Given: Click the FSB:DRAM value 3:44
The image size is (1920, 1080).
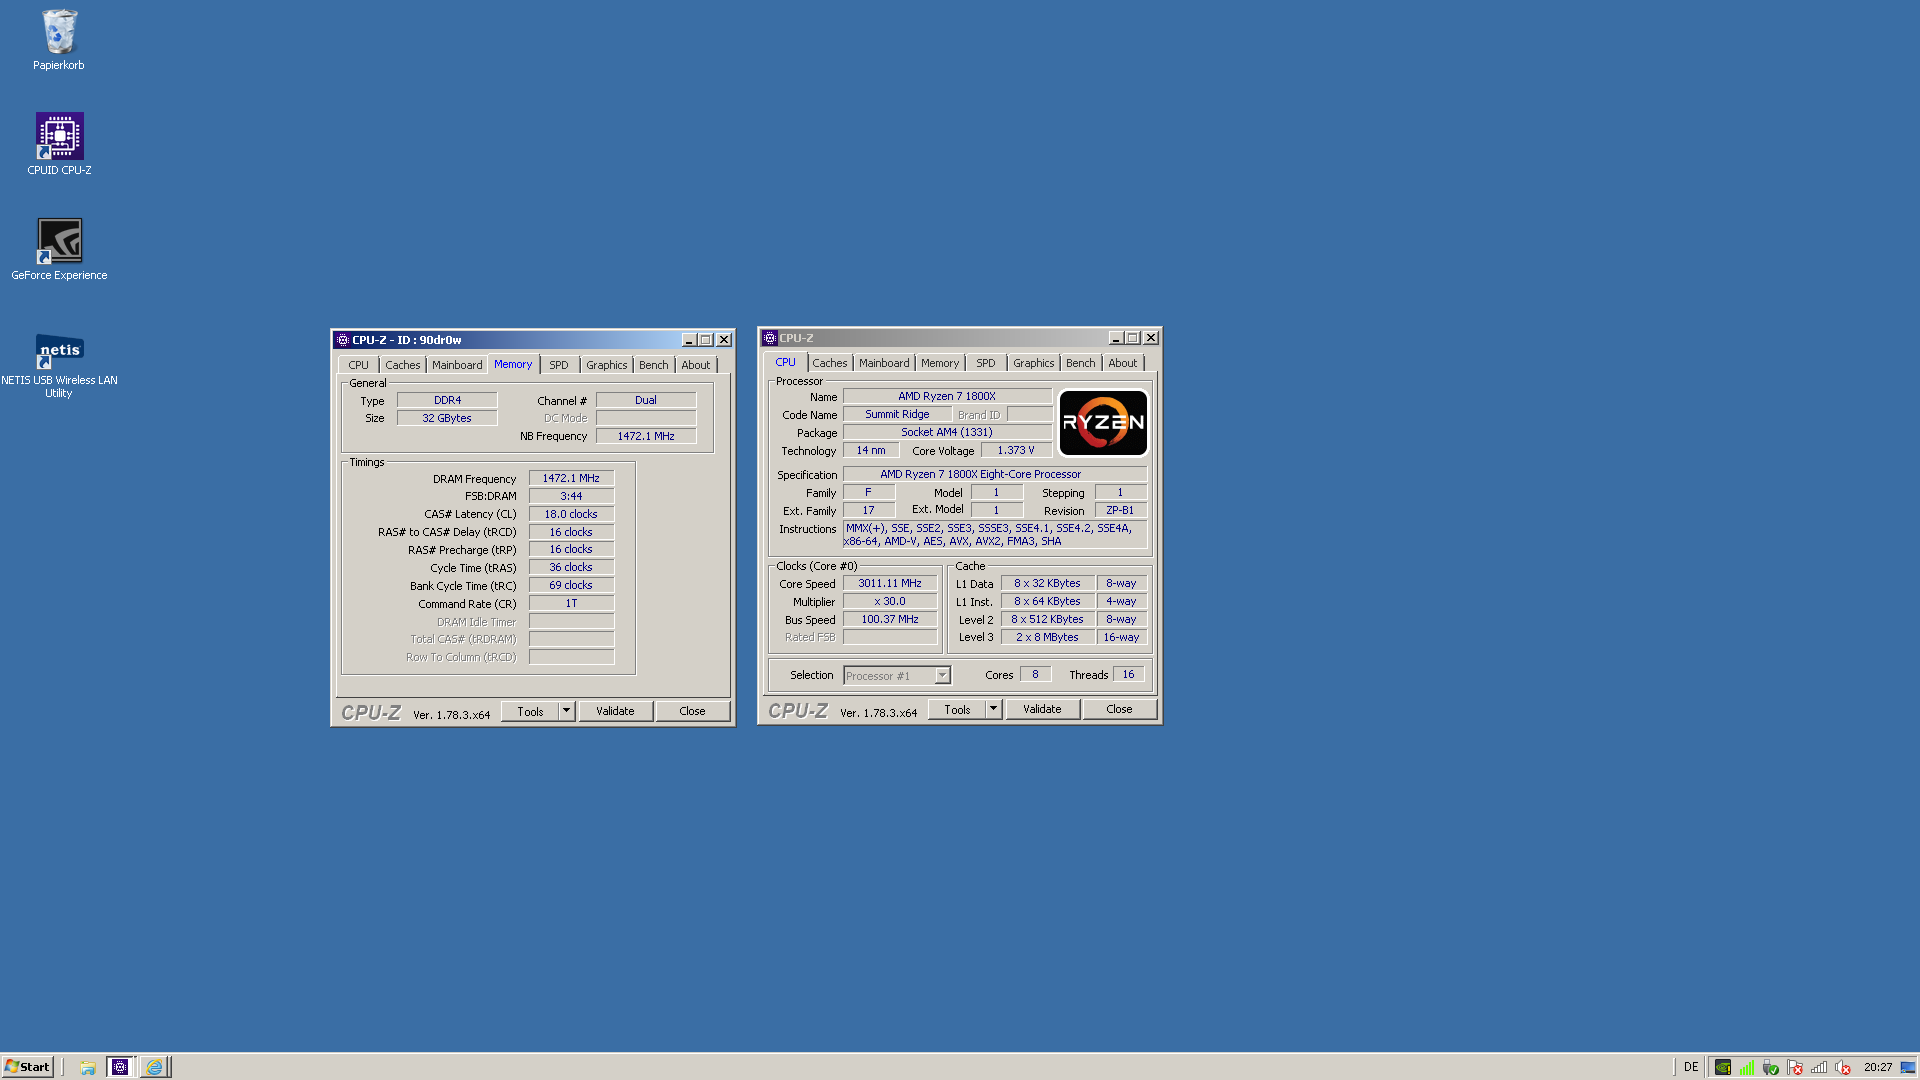Looking at the screenshot, I should point(571,496).
